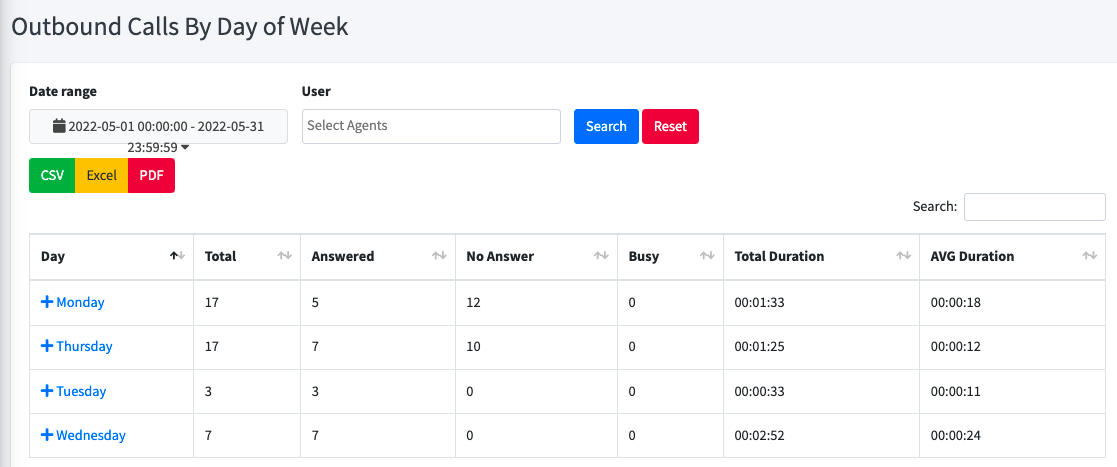
Task: Select Thursday's average duration 00:00:12
Action: [956, 347]
